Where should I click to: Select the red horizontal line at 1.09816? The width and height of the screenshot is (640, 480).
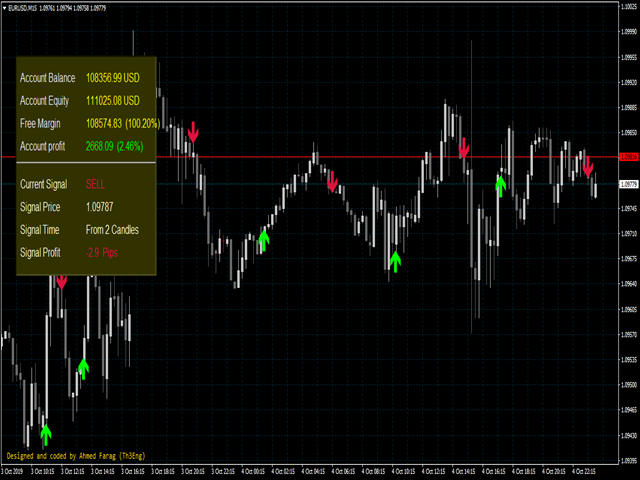click(310, 157)
